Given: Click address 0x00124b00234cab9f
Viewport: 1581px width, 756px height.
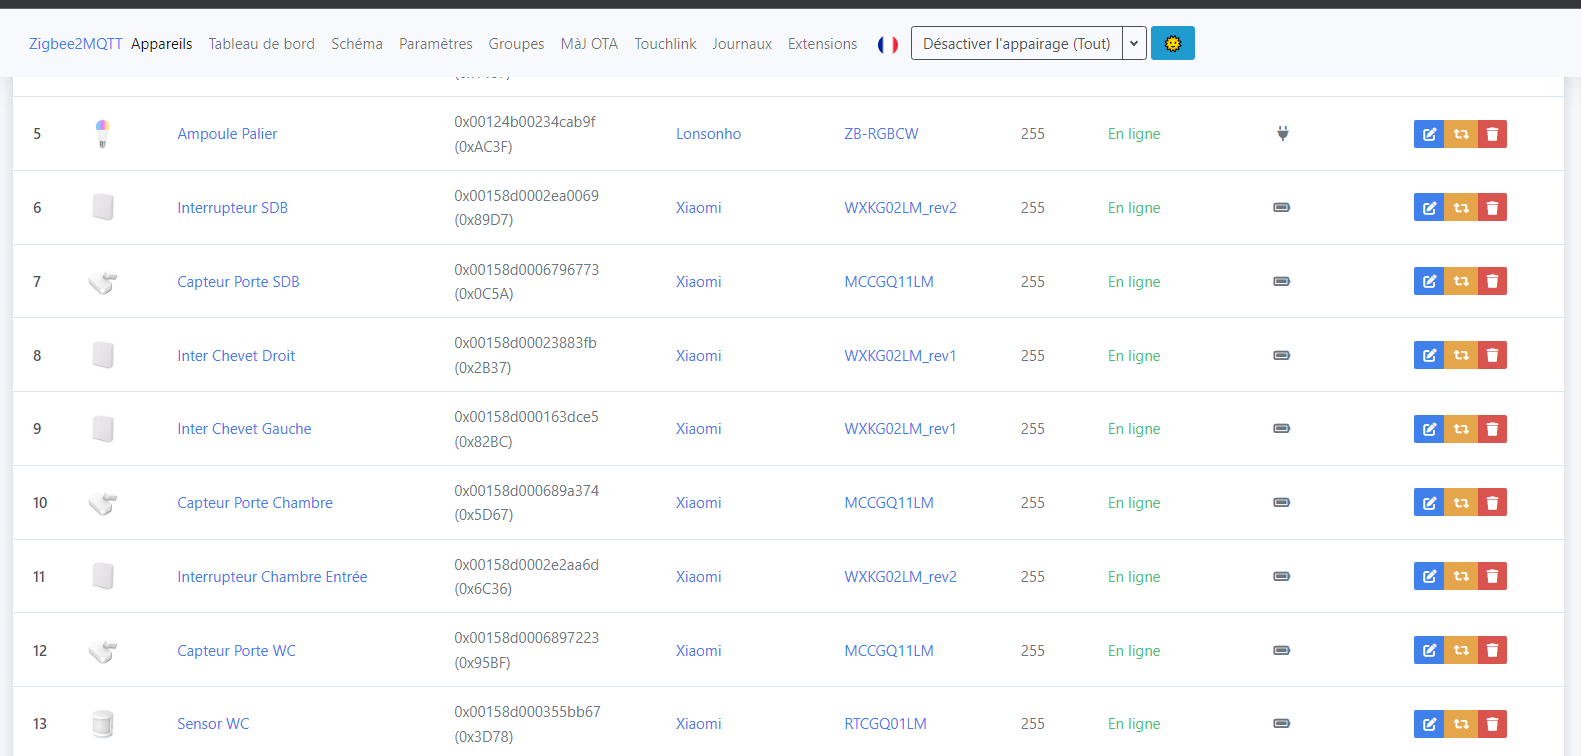Looking at the screenshot, I should [x=525, y=122].
